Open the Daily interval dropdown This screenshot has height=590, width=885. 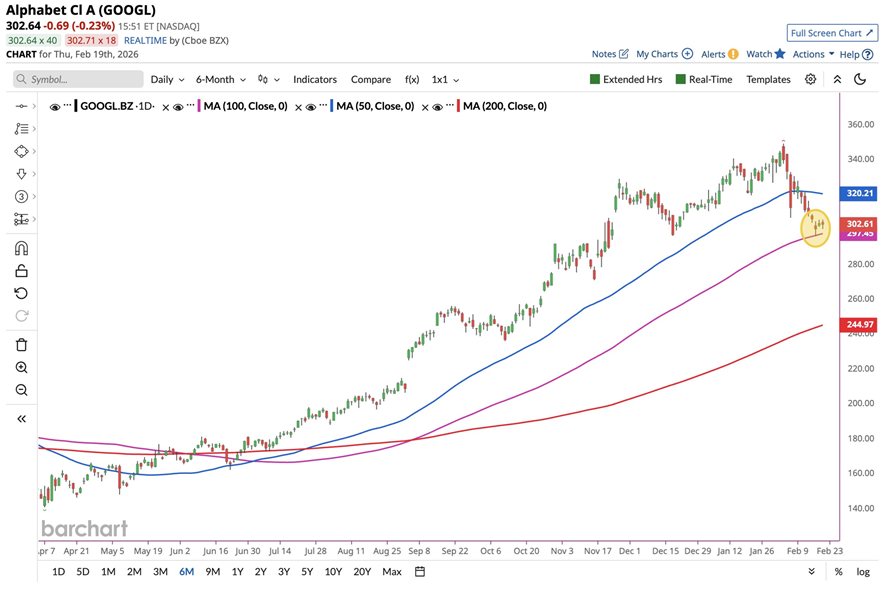click(166, 79)
